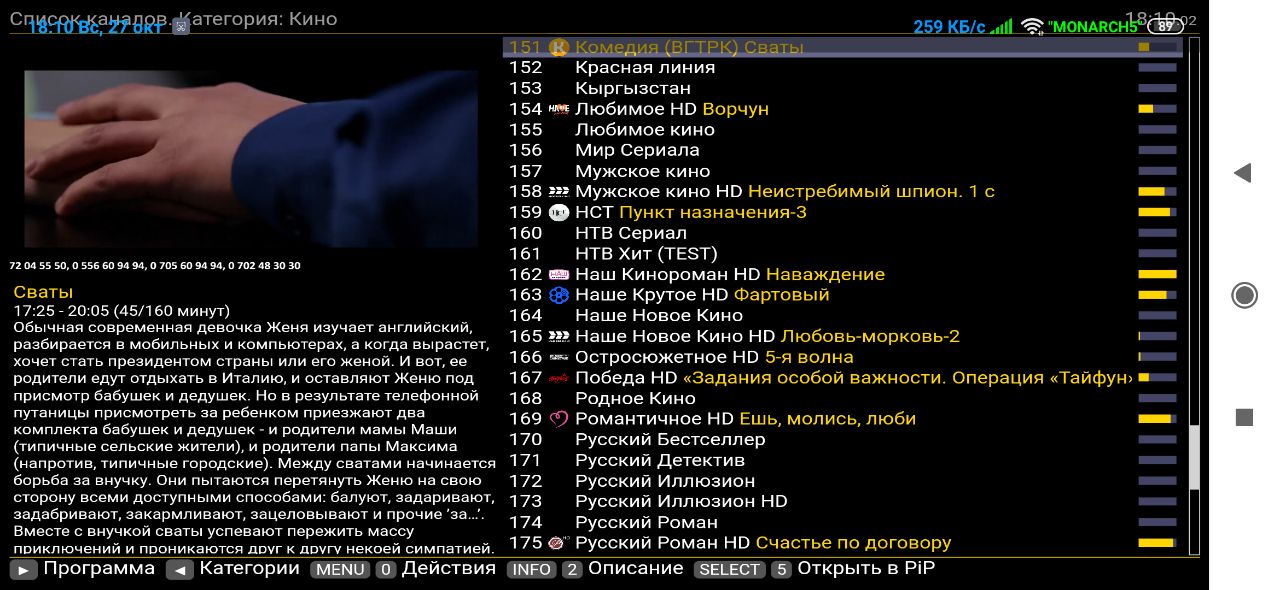Click the Остросюжетное HD logo icon

pos(559,357)
